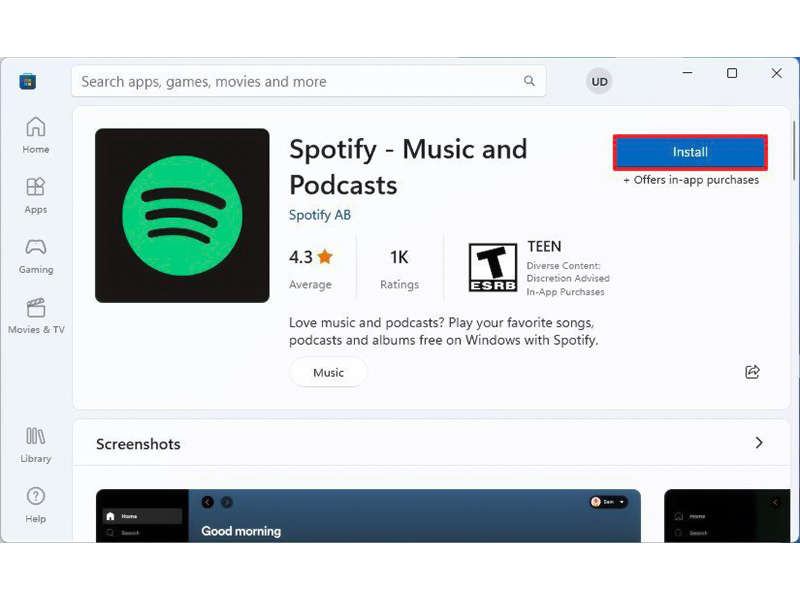800x600 pixels.
Task: Click the ESRB Teen rating badge
Action: [x=492, y=268]
